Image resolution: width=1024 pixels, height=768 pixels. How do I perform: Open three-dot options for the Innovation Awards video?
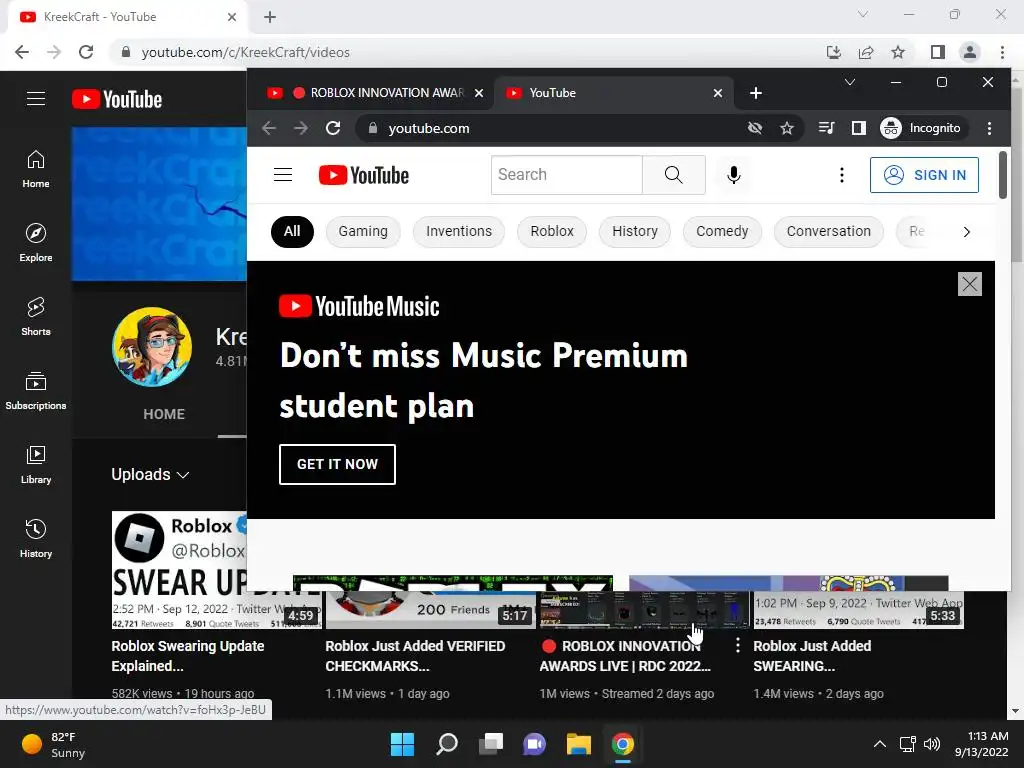point(737,646)
